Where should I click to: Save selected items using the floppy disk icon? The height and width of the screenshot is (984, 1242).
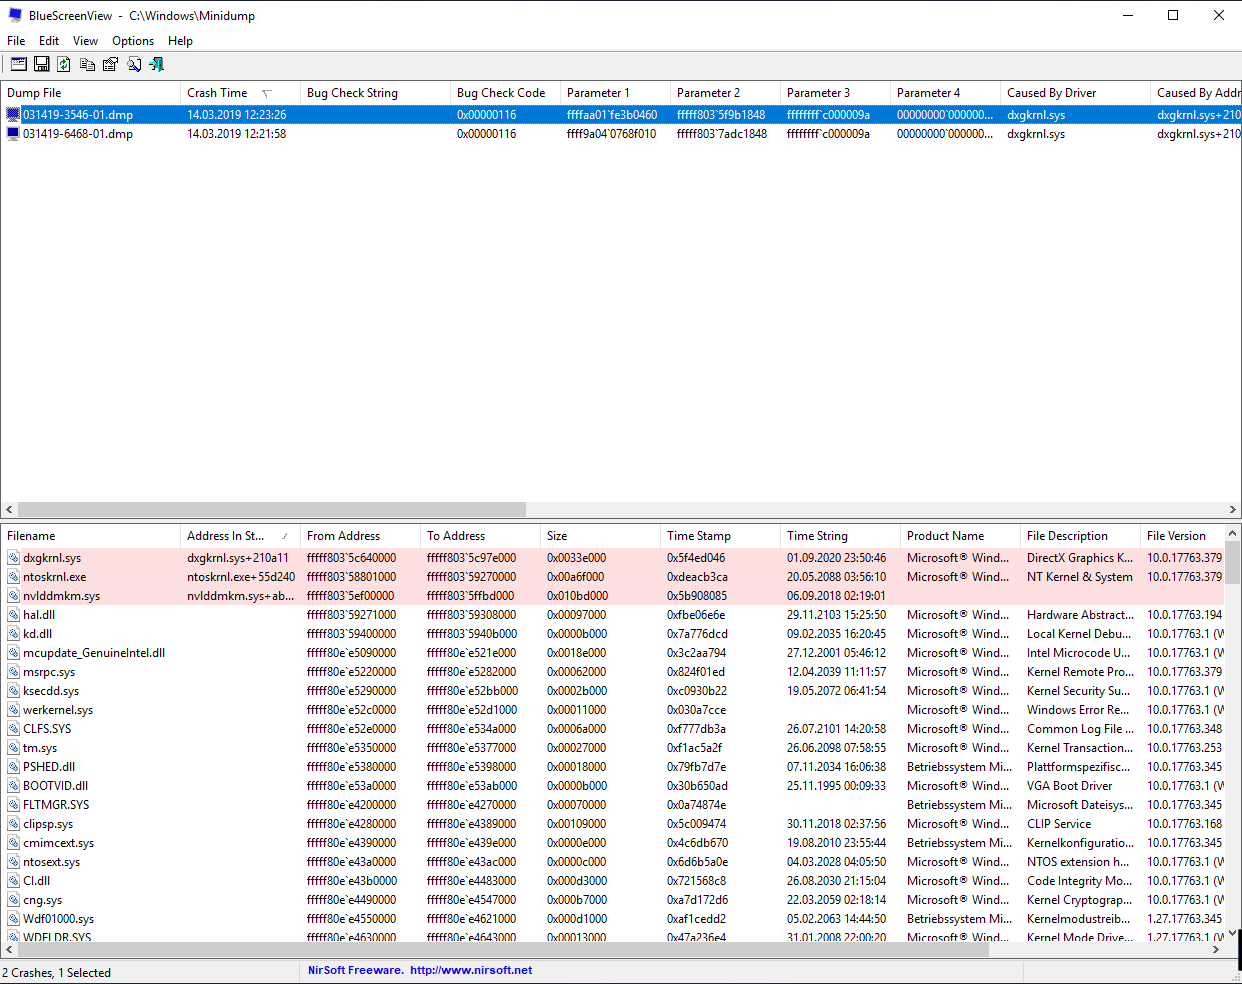point(41,63)
